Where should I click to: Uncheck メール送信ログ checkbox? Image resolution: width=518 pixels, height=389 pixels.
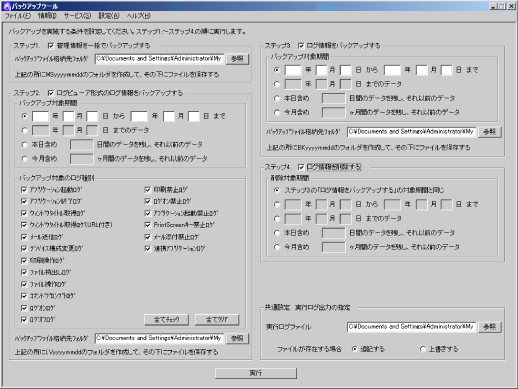(x=24, y=237)
